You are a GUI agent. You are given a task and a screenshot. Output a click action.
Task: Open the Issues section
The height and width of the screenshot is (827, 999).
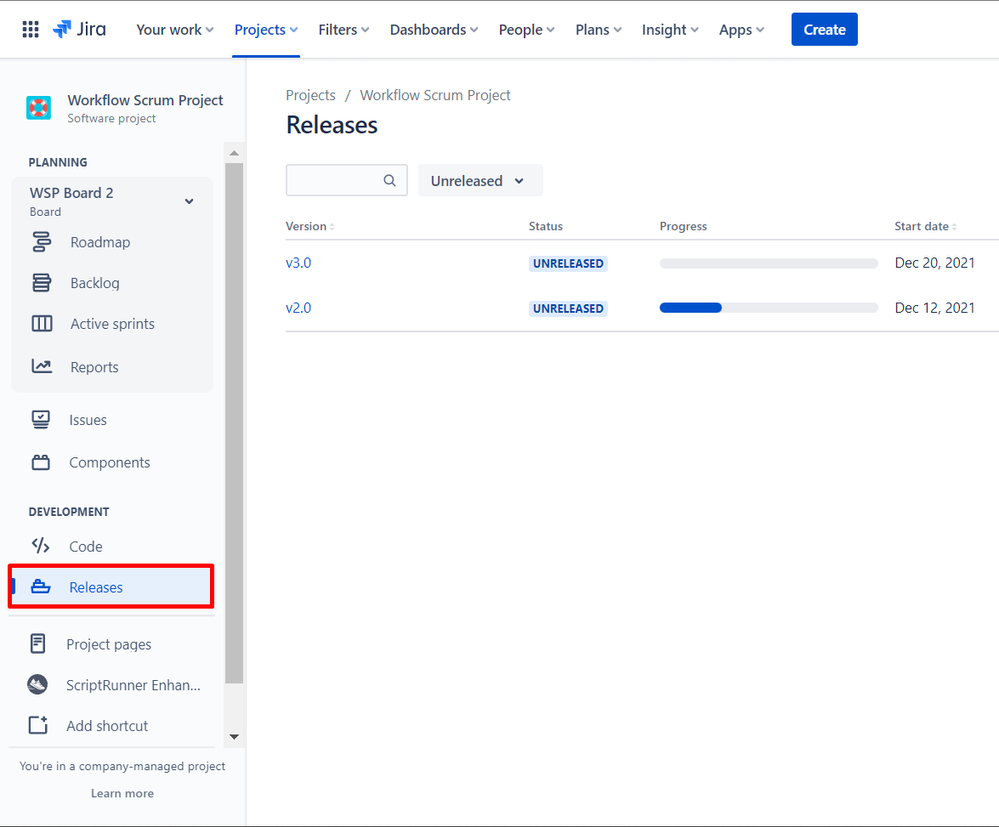click(88, 420)
